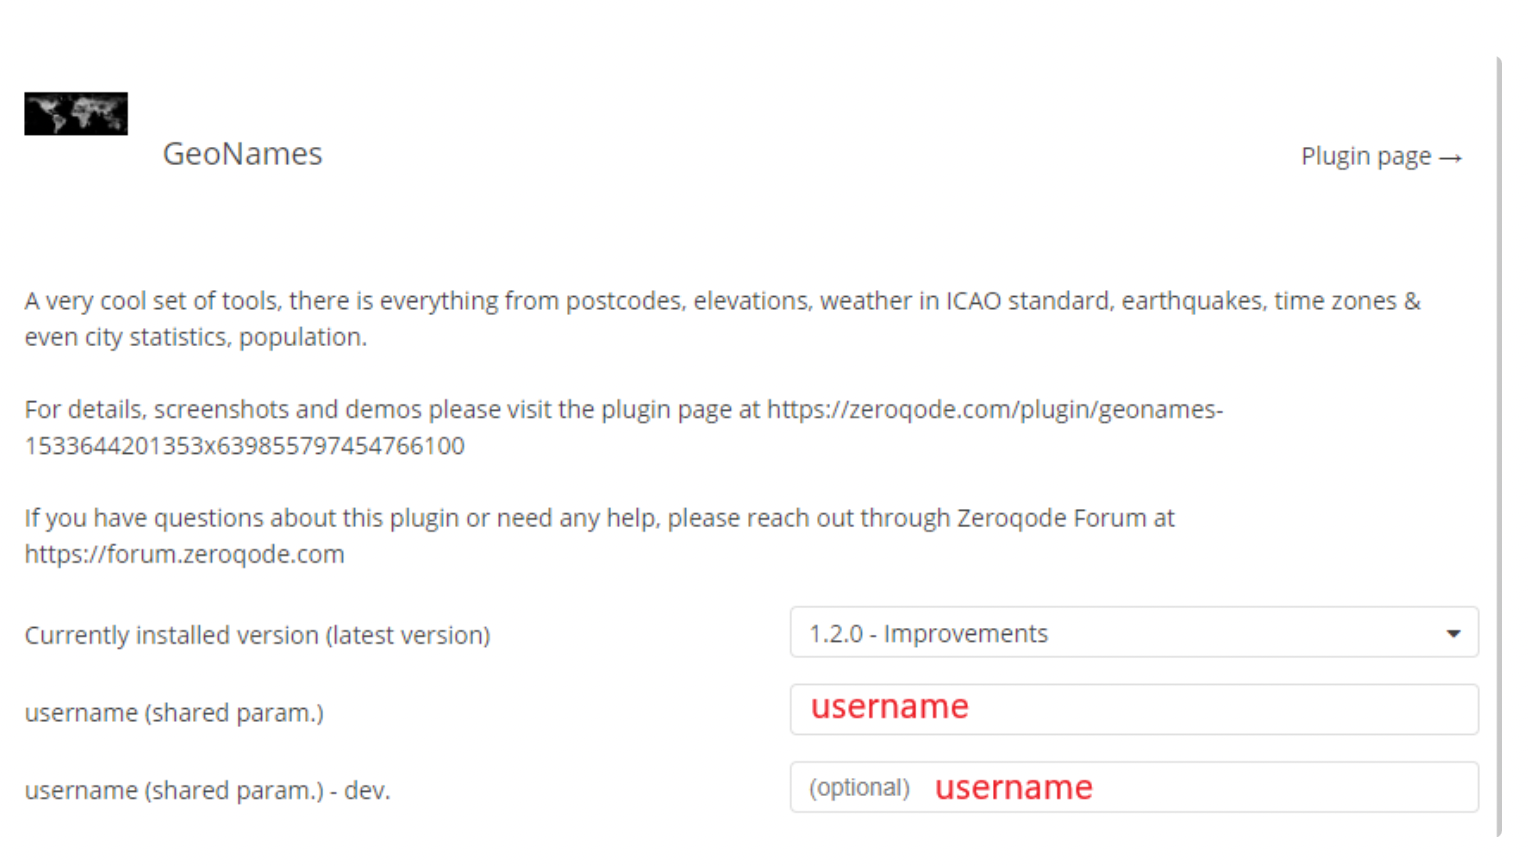Focus the username shared param input

1134,709
